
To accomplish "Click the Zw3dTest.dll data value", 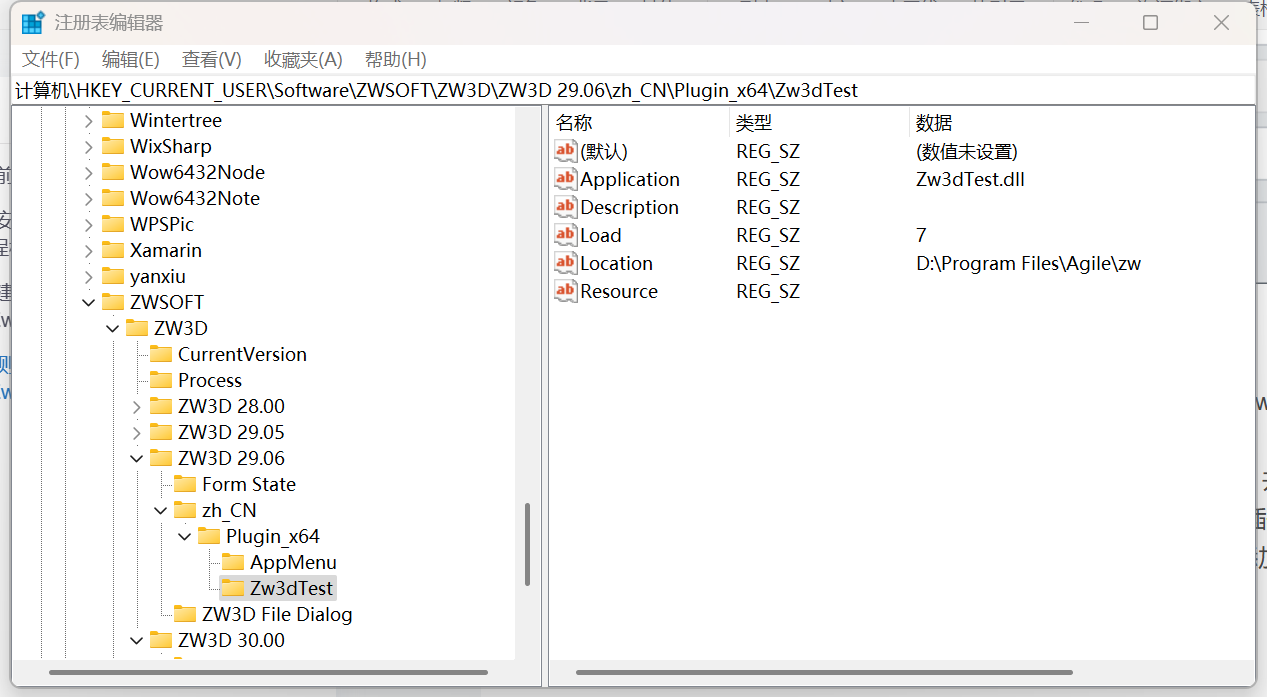I will tap(970, 179).
